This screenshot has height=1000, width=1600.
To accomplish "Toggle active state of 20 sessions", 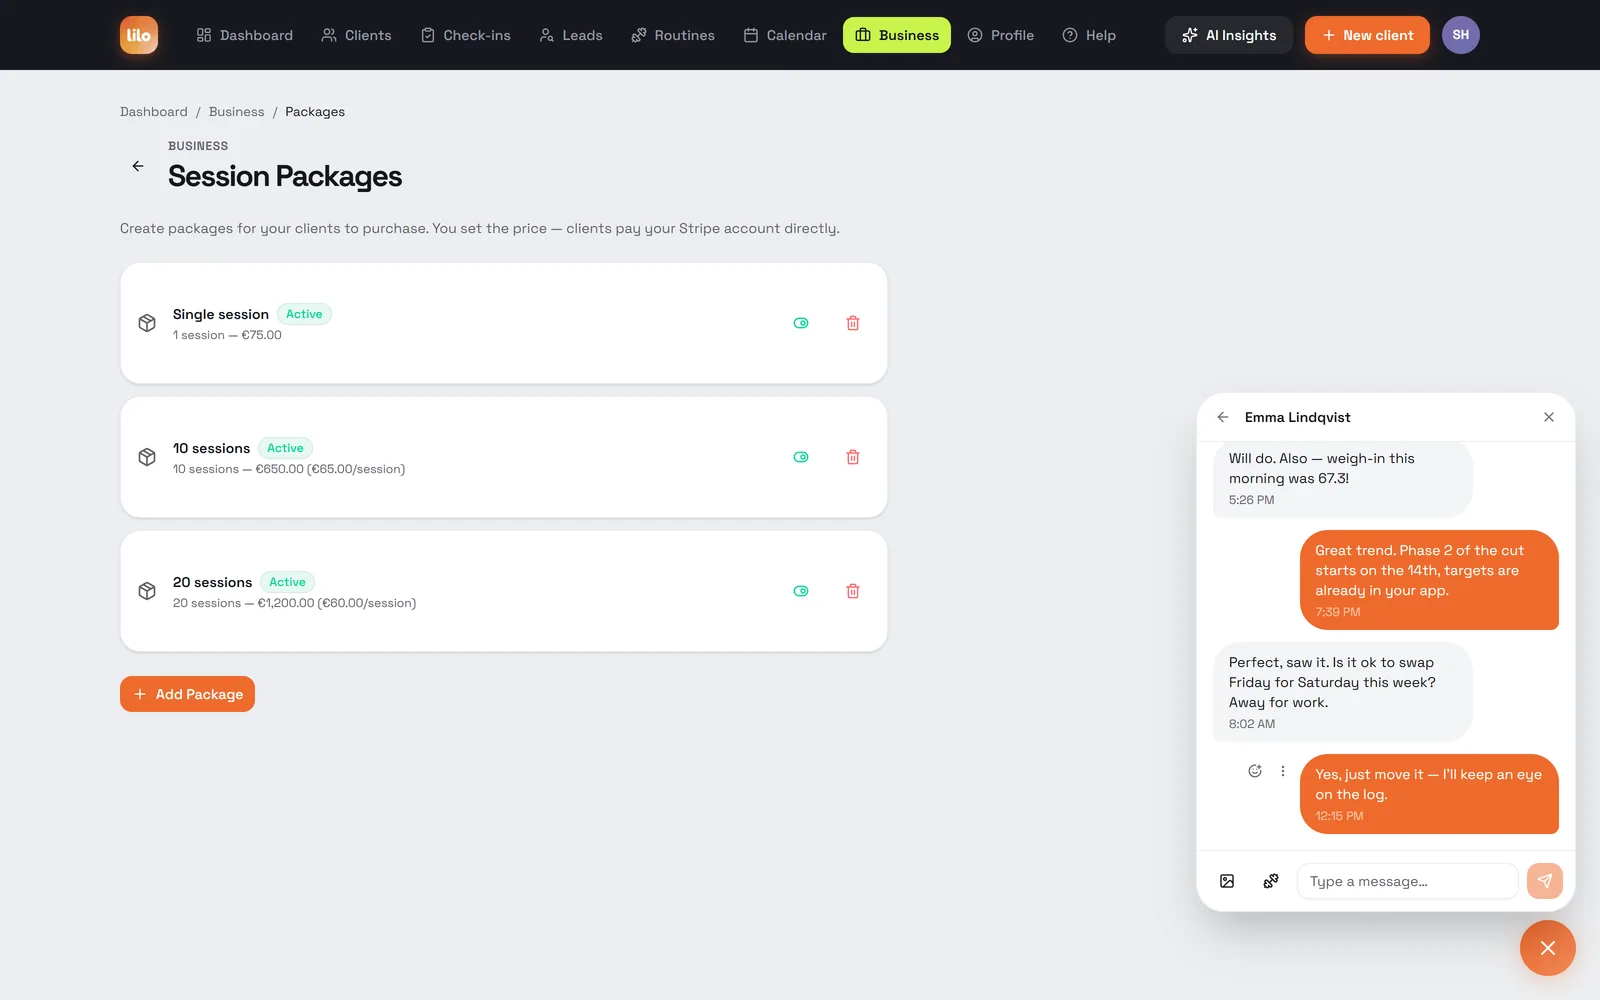I will tap(801, 591).
